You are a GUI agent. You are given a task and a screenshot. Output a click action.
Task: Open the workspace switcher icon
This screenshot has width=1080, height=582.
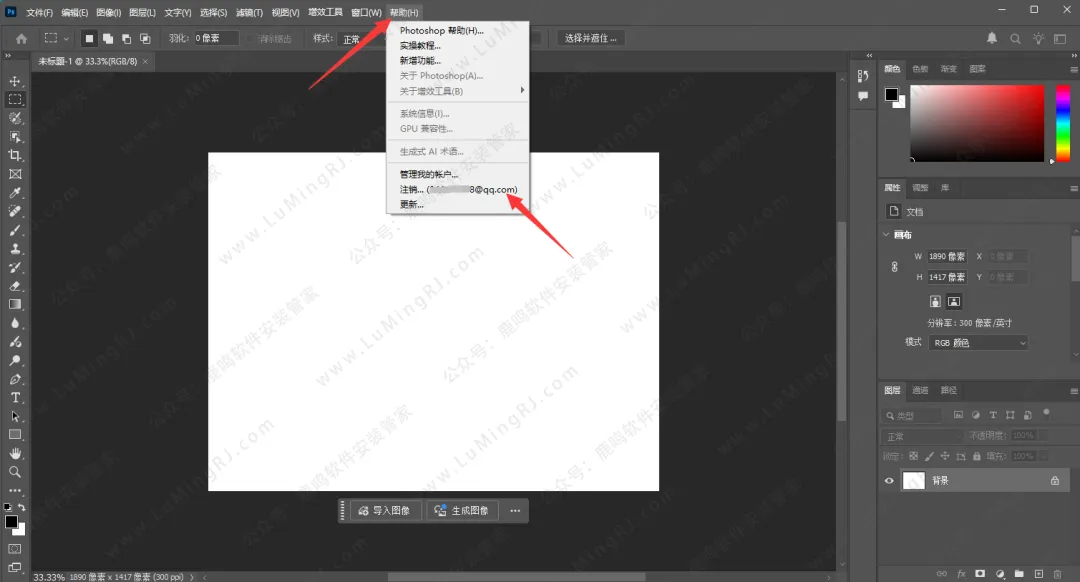click(1061, 39)
